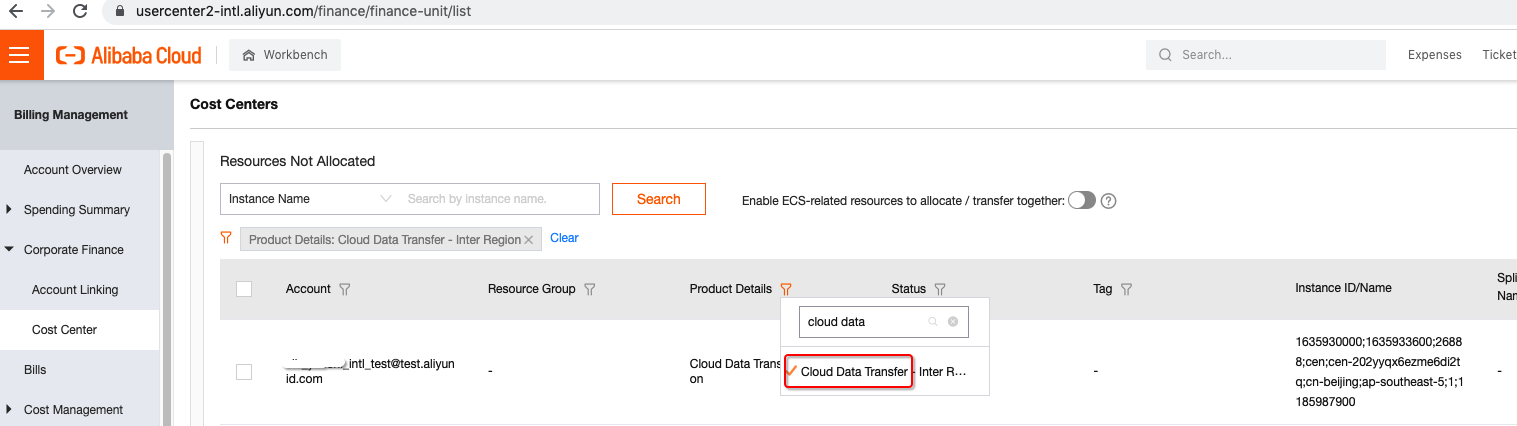Screen dimensions: 1517x426
Task: Open the Product Details filter icon
Action: coord(786,289)
